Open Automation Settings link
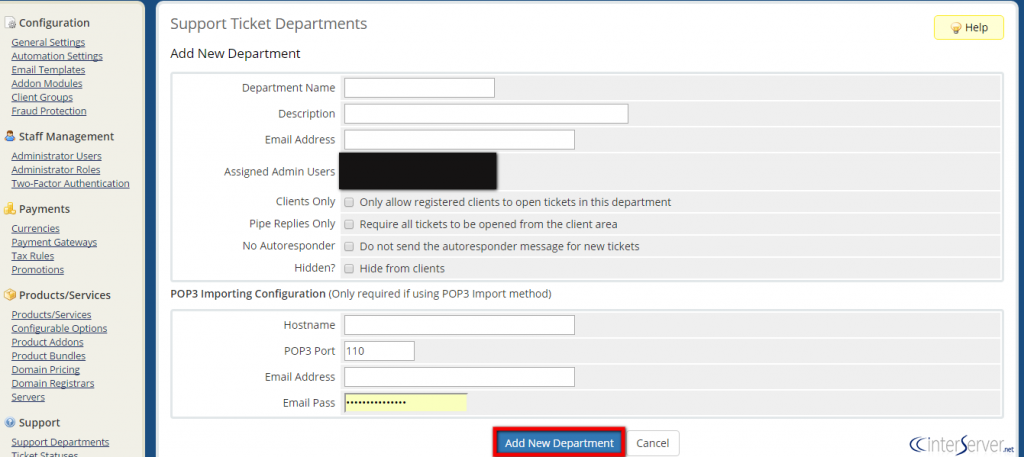1024x457 pixels. (x=57, y=56)
